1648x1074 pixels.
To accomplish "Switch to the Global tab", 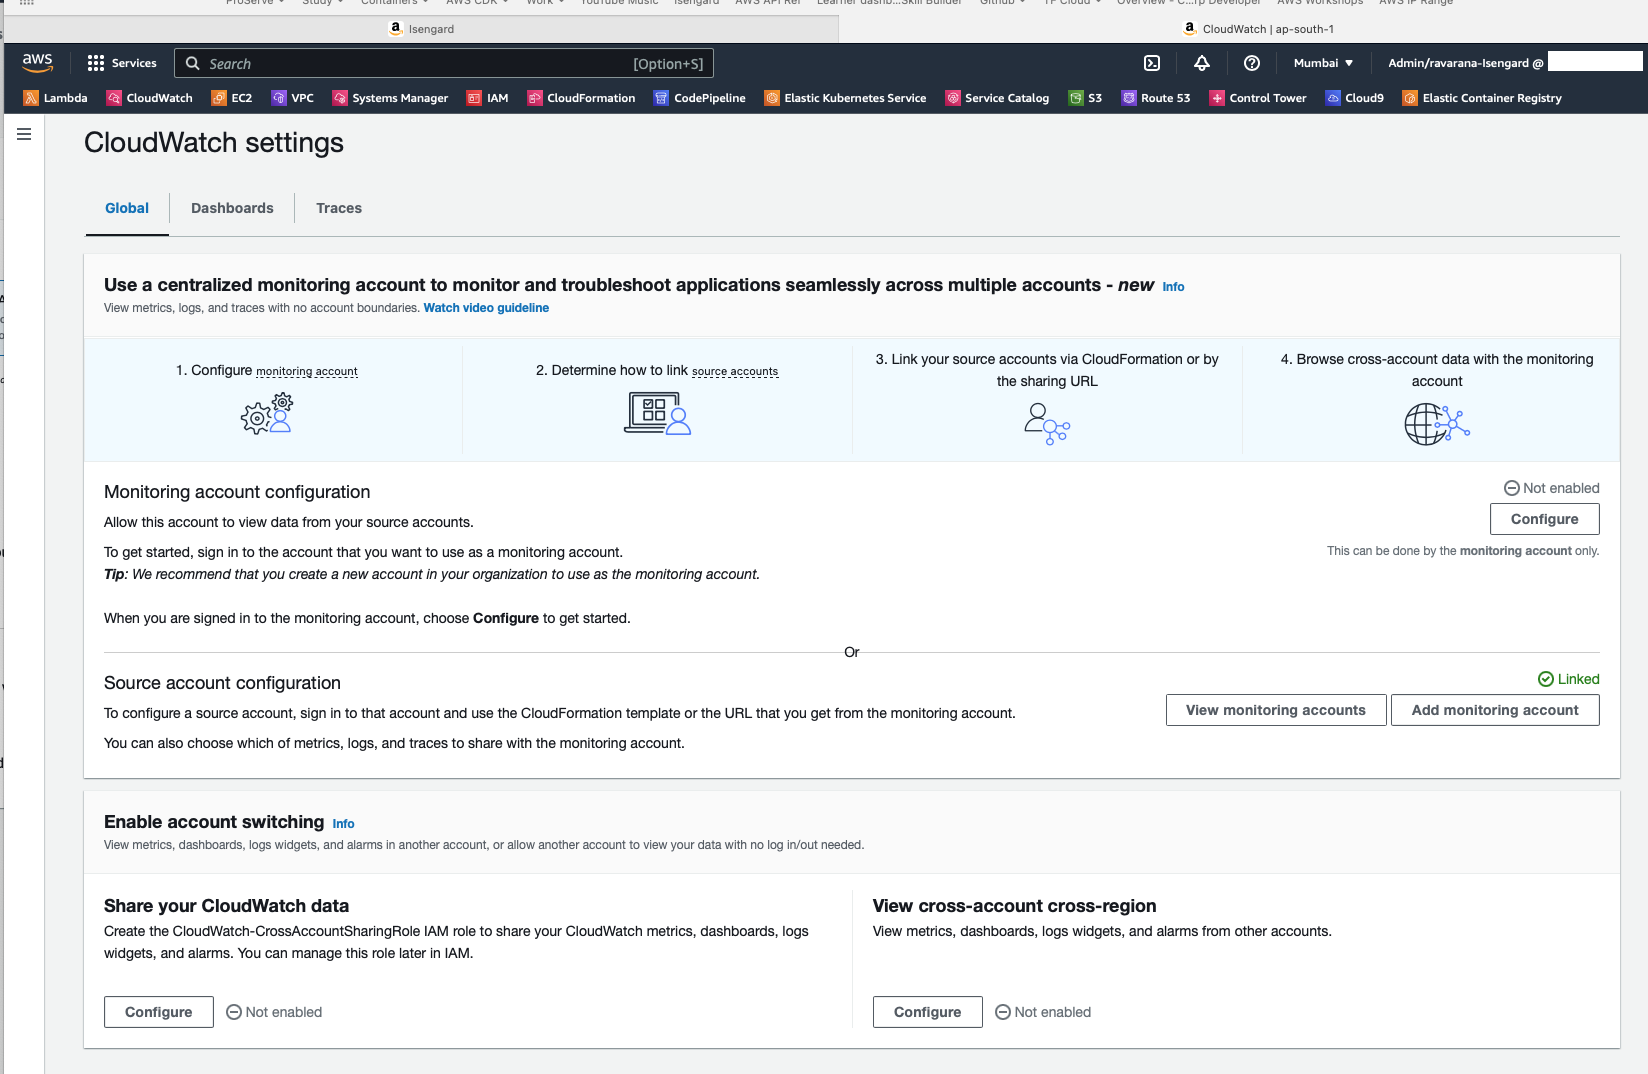I will pos(127,208).
